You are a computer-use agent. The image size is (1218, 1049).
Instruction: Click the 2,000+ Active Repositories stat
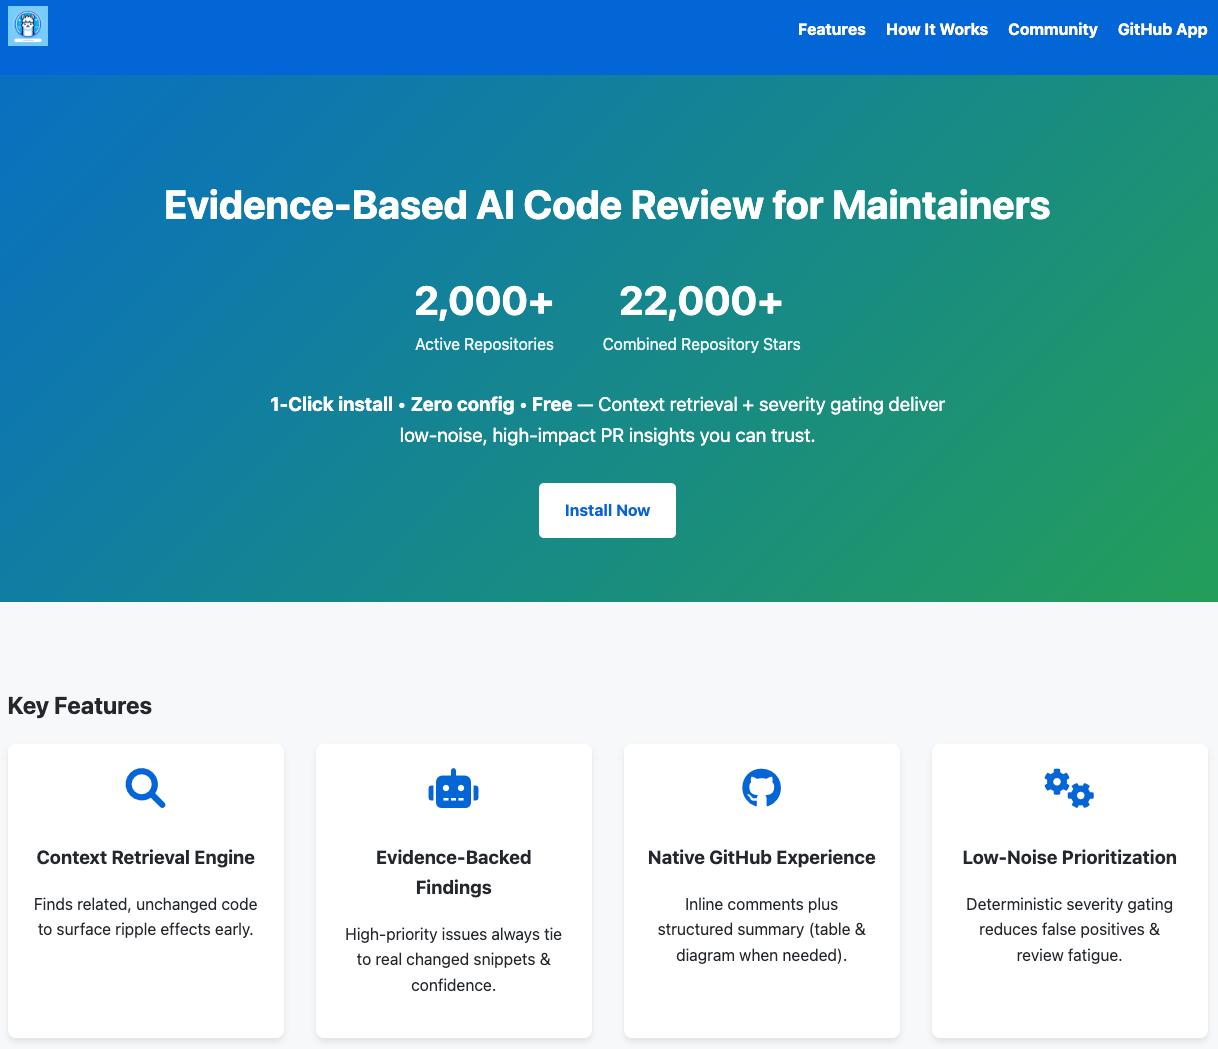[484, 317]
